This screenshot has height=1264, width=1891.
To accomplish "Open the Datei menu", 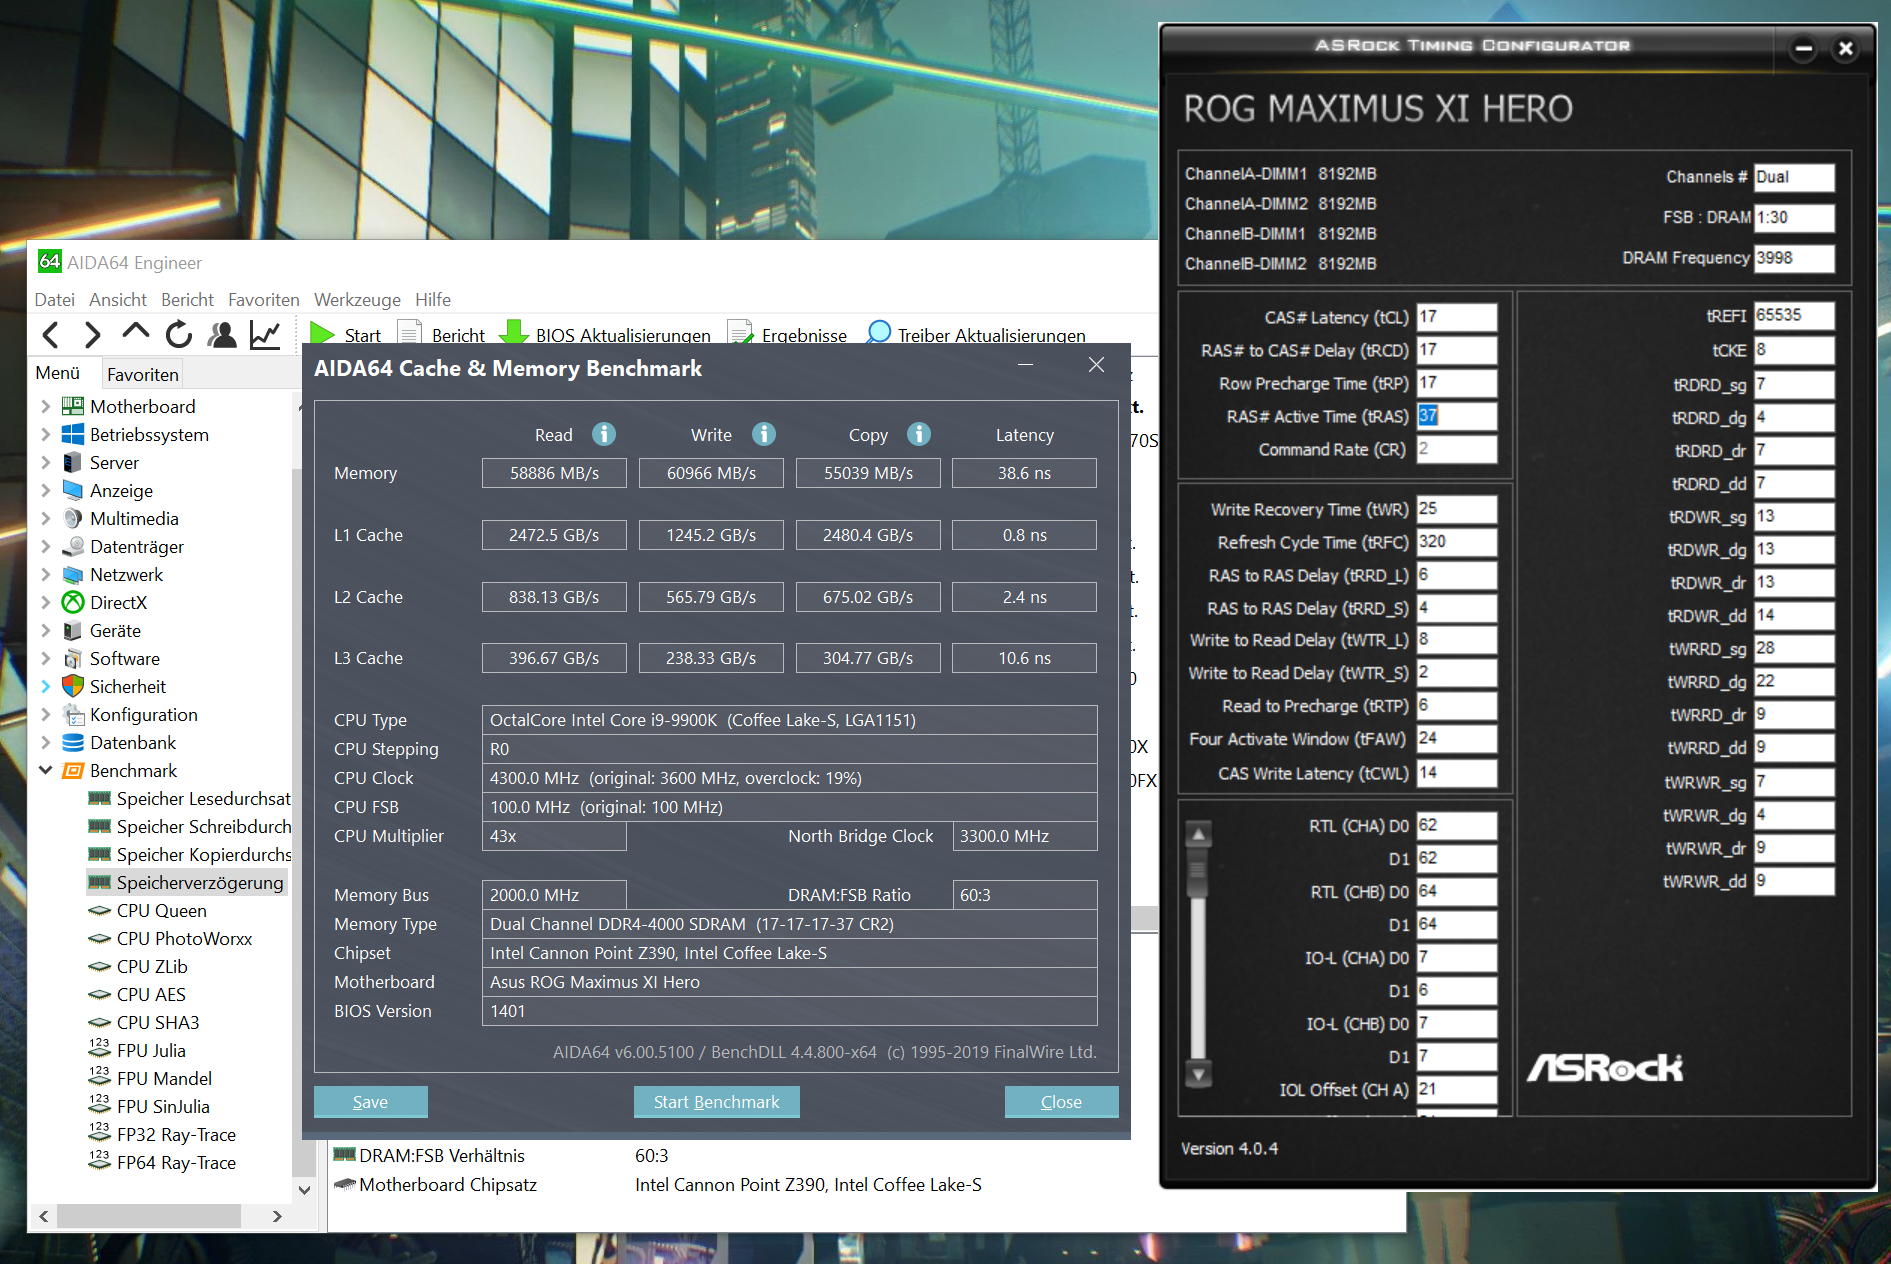I will tap(54, 300).
